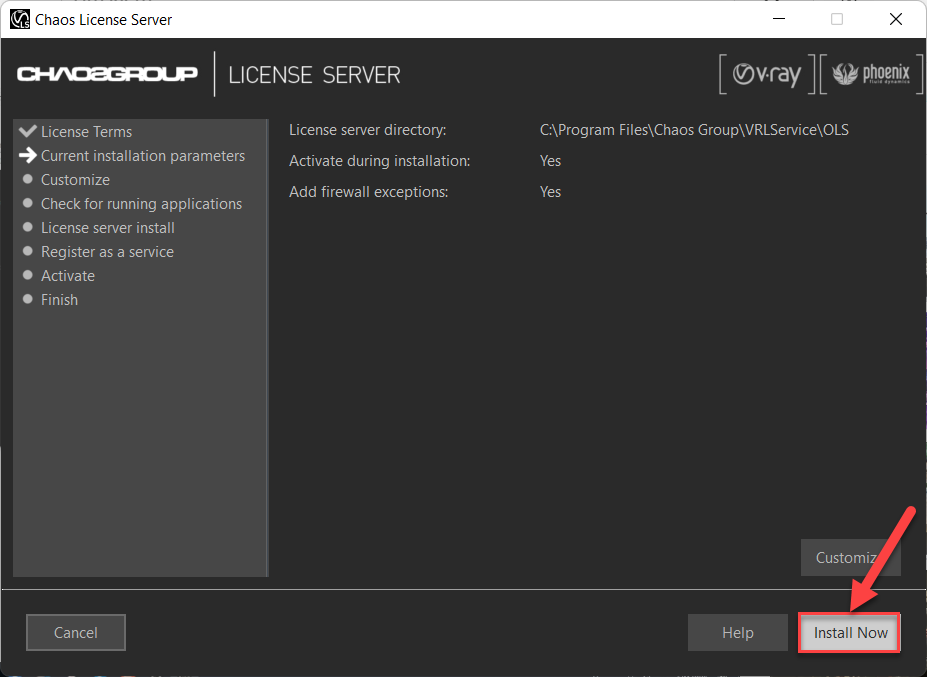Screen dimensions: 927x677
Task: Open the Help button
Action: [x=737, y=633]
